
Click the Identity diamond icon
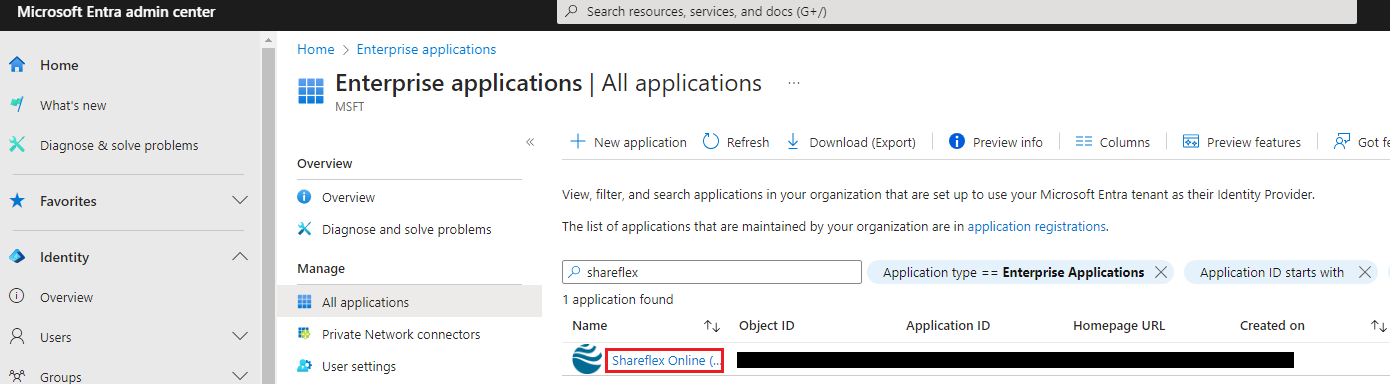[17, 257]
